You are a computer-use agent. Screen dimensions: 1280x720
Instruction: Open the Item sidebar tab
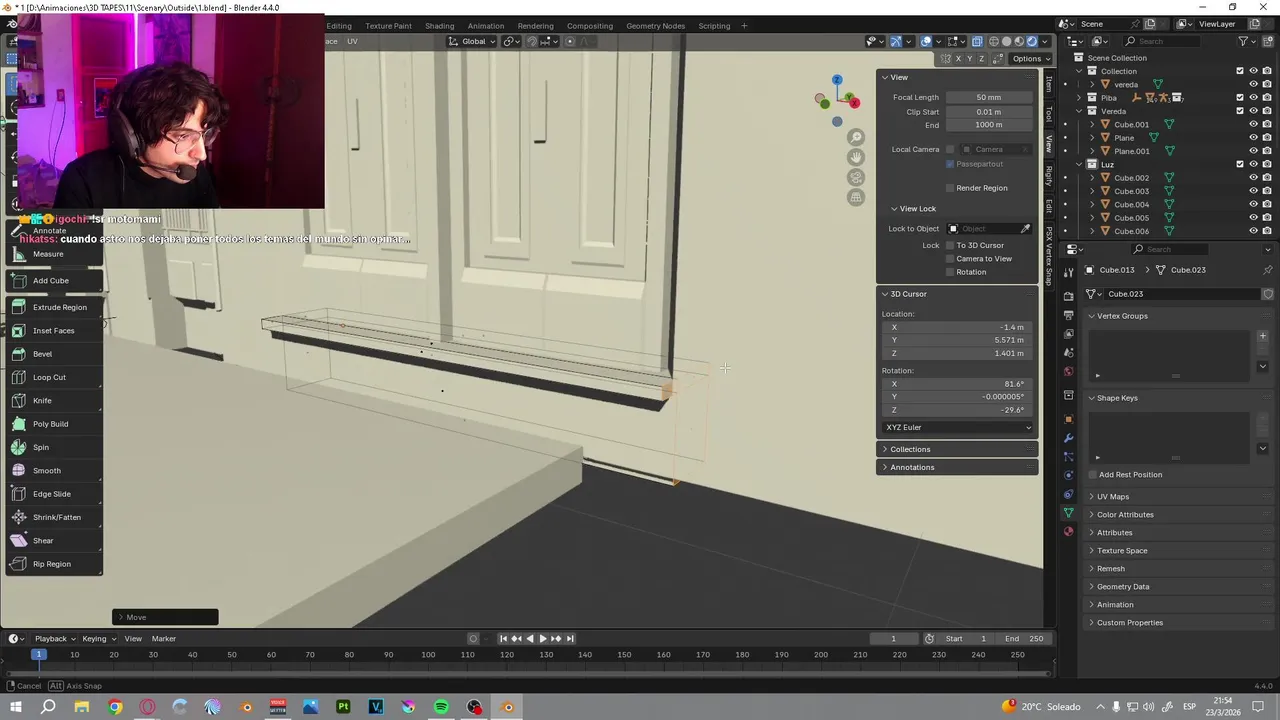1049,84
